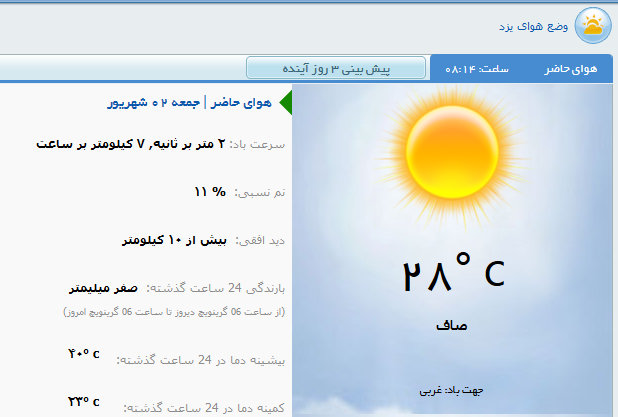Click the green triangle marker beside the heading
This screenshot has height=417, width=618.
pyautogui.click(x=285, y=102)
